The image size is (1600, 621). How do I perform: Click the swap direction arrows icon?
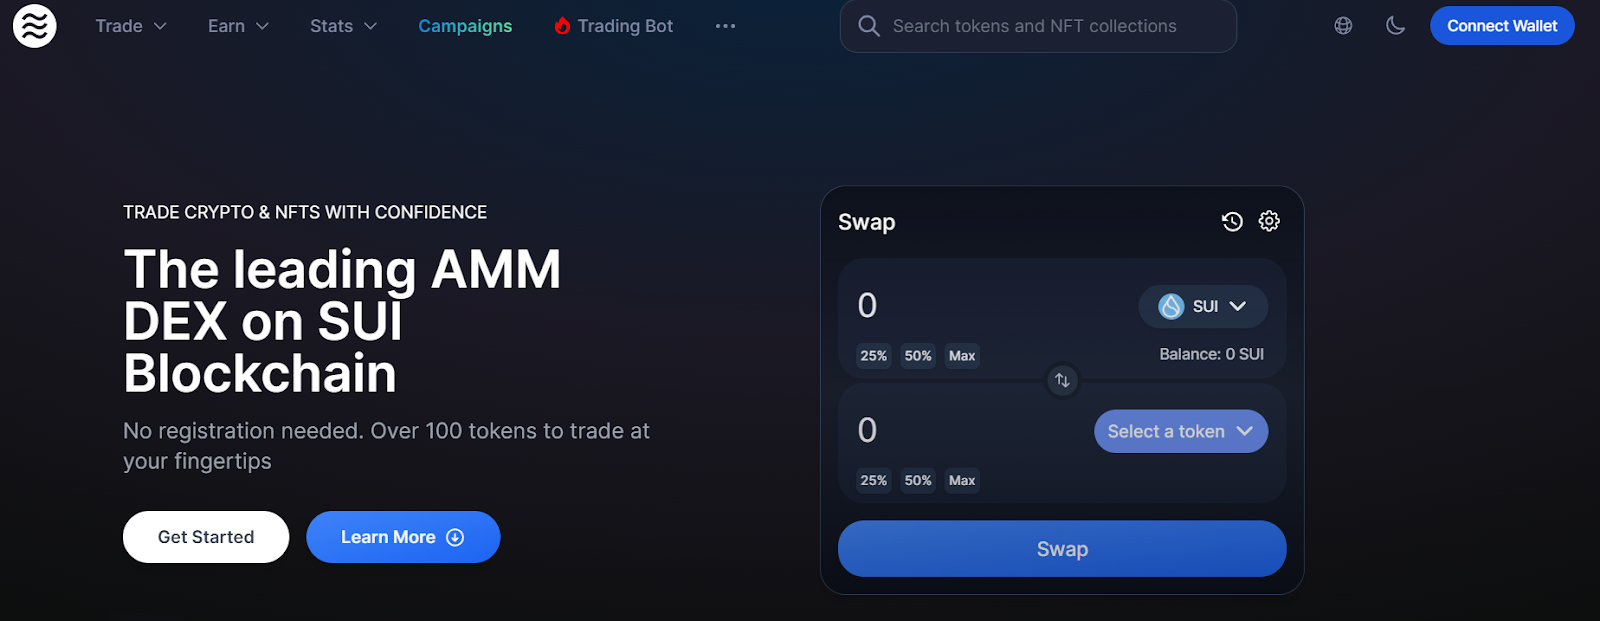[1062, 380]
